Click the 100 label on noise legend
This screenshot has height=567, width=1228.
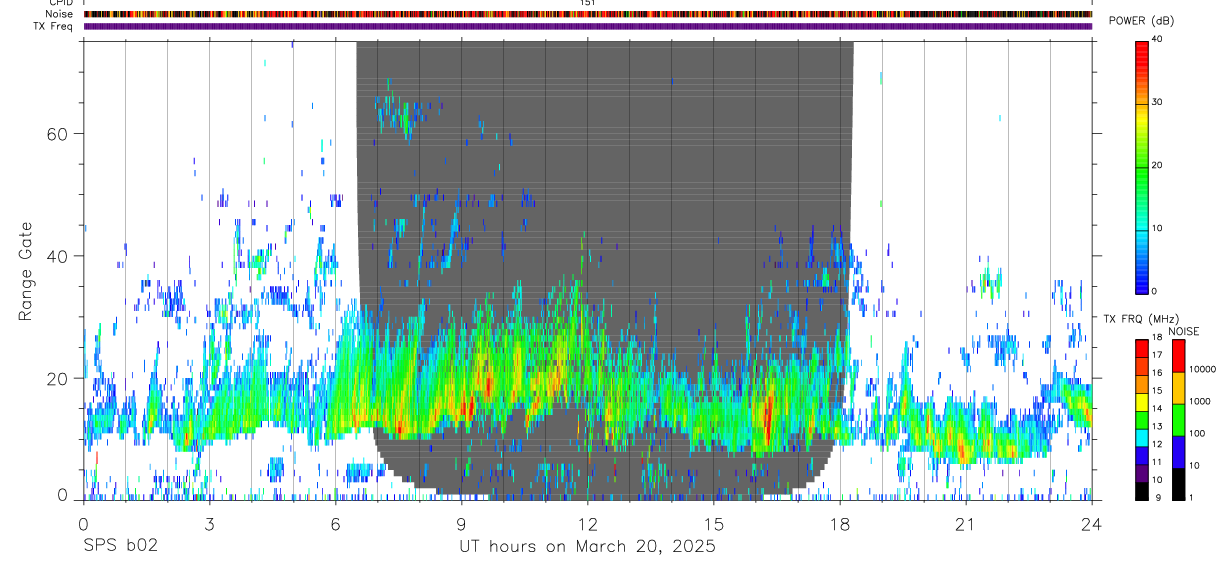[1199, 433]
